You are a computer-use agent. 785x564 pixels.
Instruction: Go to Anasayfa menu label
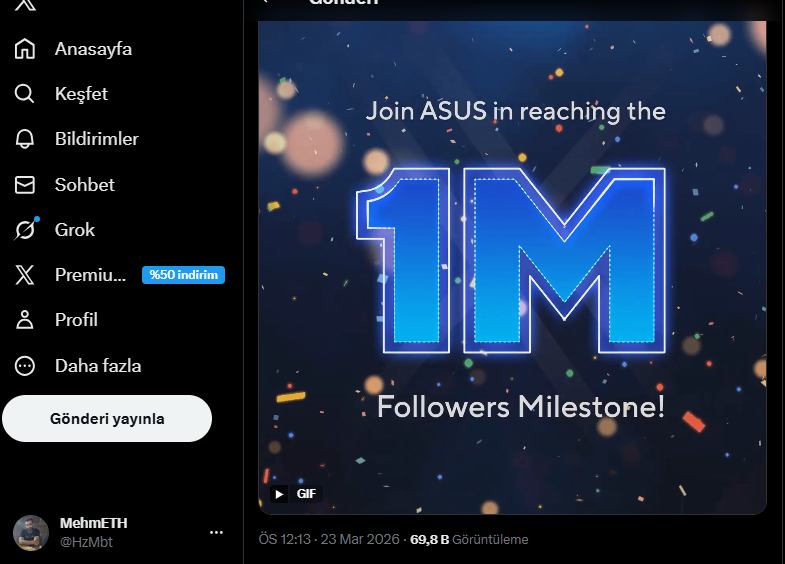pyautogui.click(x=94, y=49)
